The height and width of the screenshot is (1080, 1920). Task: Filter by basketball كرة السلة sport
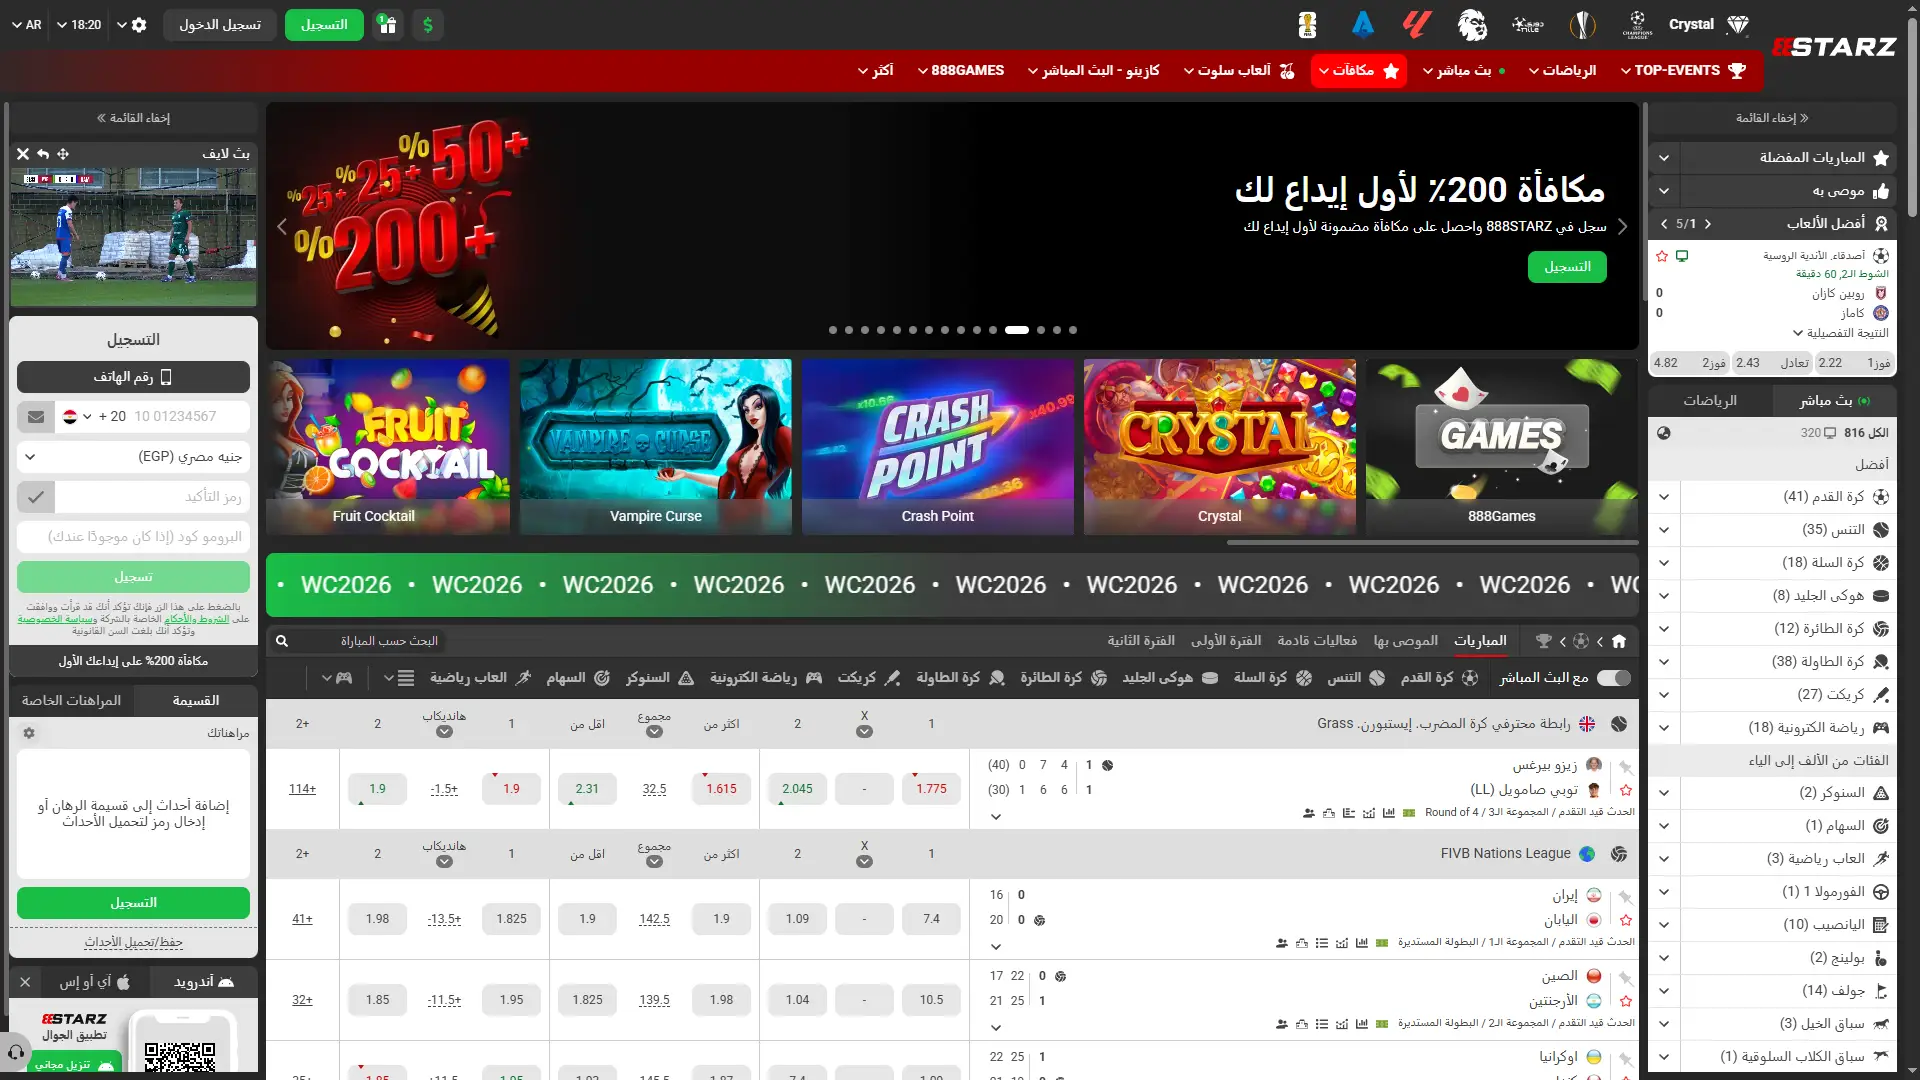tap(1272, 678)
